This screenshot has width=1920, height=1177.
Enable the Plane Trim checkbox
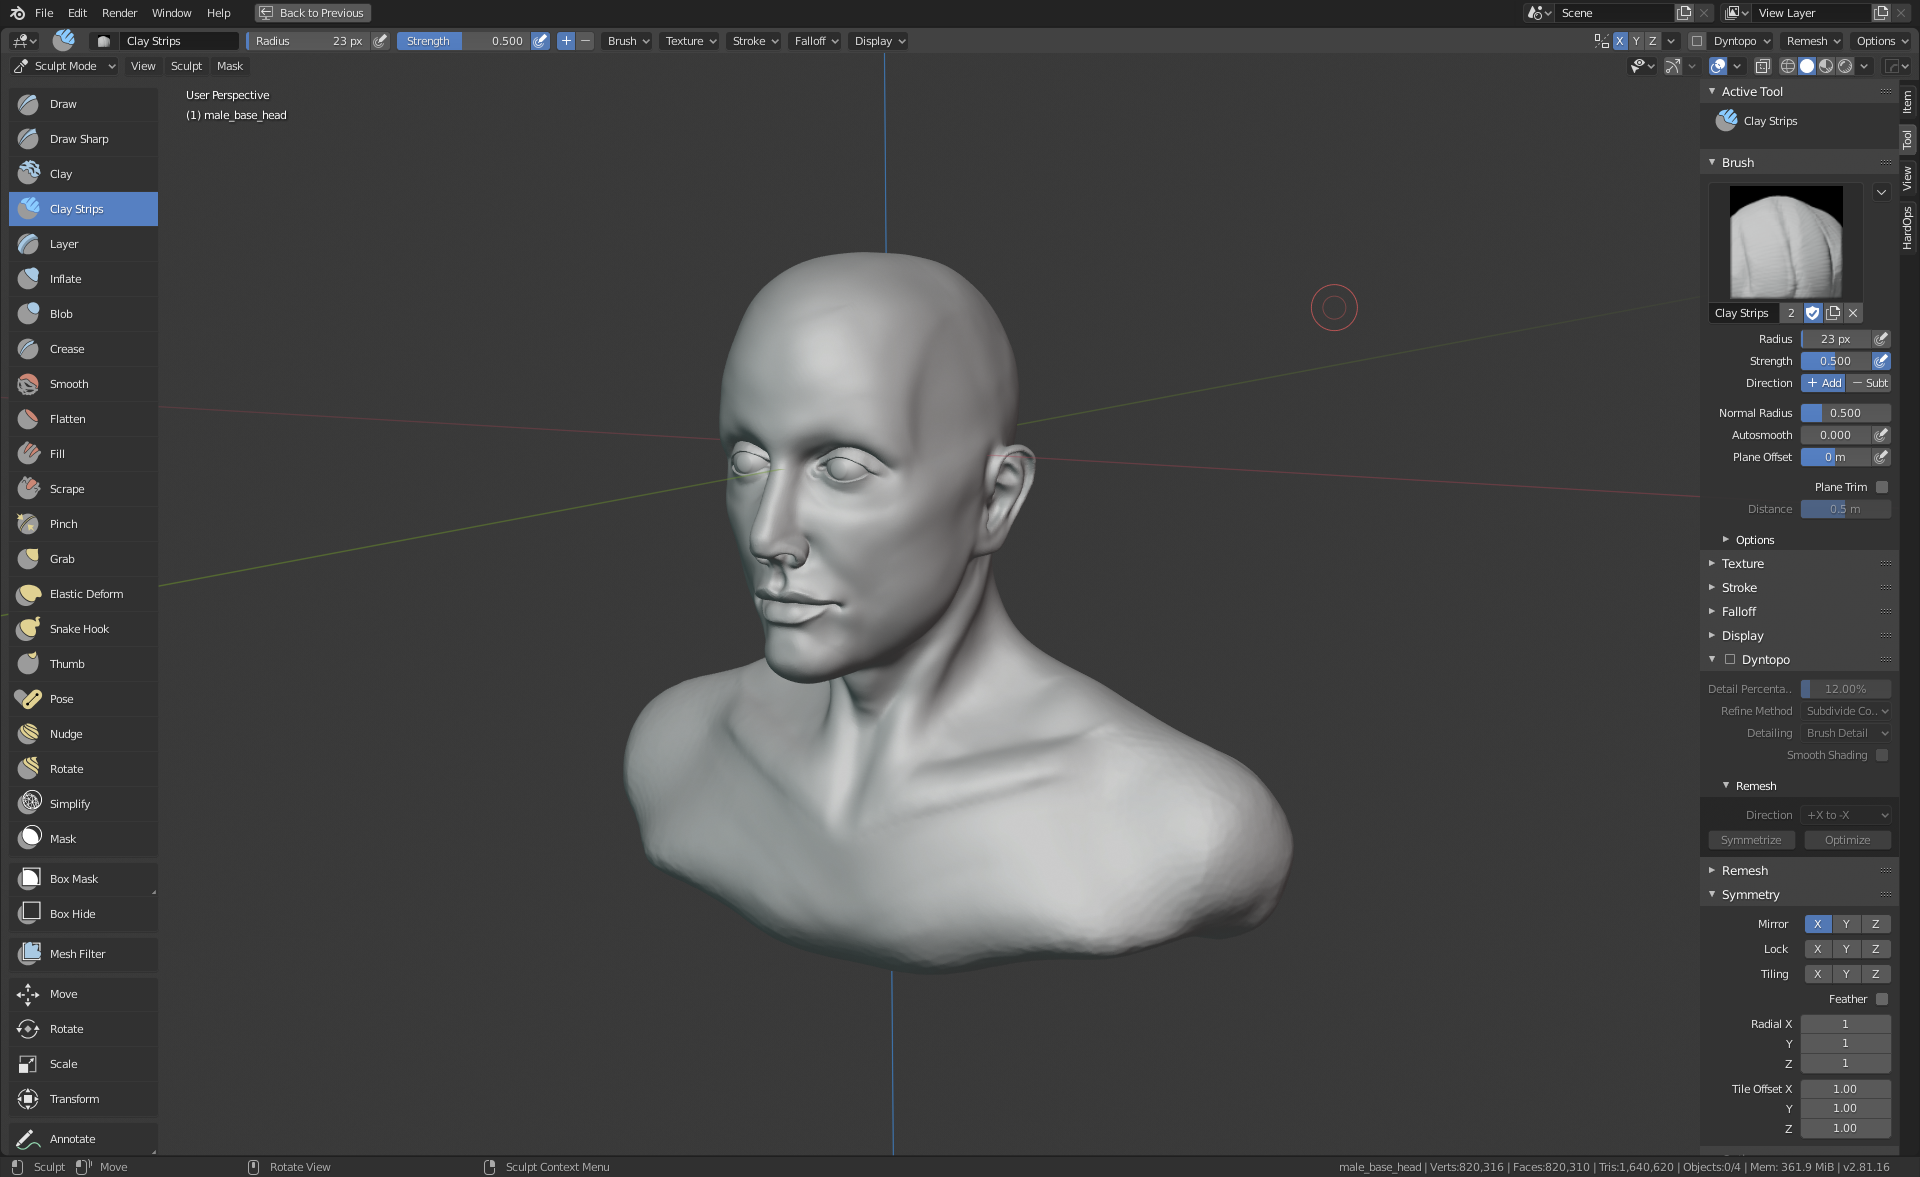pos(1882,487)
